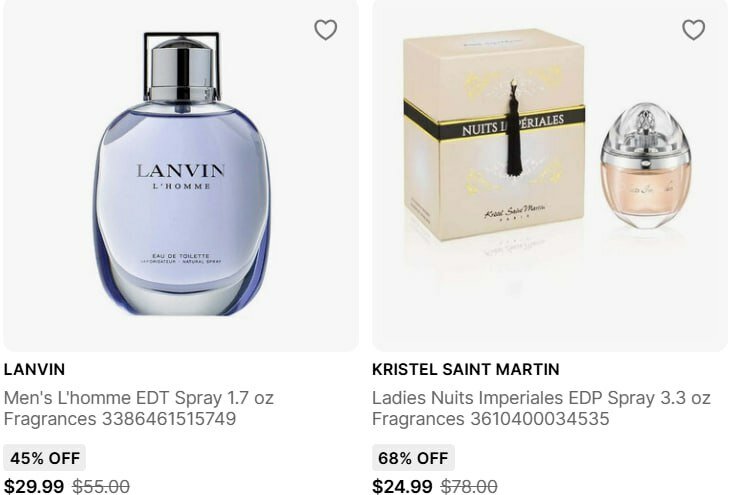Select the silver cap of the Lanvin bottle
The width and height of the screenshot is (732, 495).
pos(182,69)
